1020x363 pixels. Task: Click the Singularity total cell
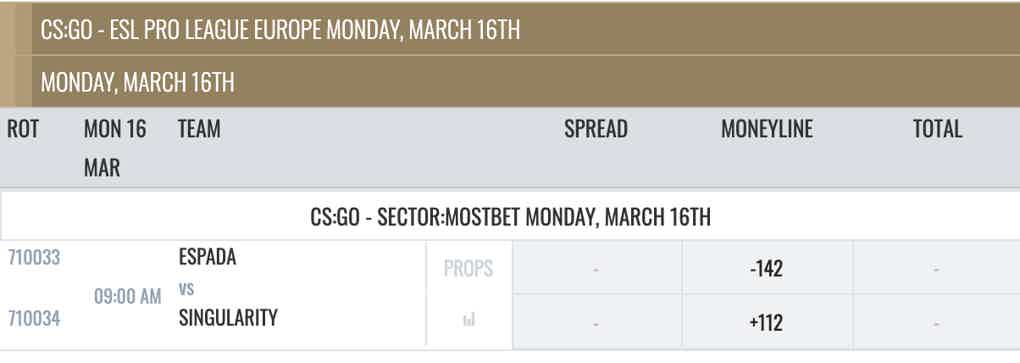[x=937, y=322]
